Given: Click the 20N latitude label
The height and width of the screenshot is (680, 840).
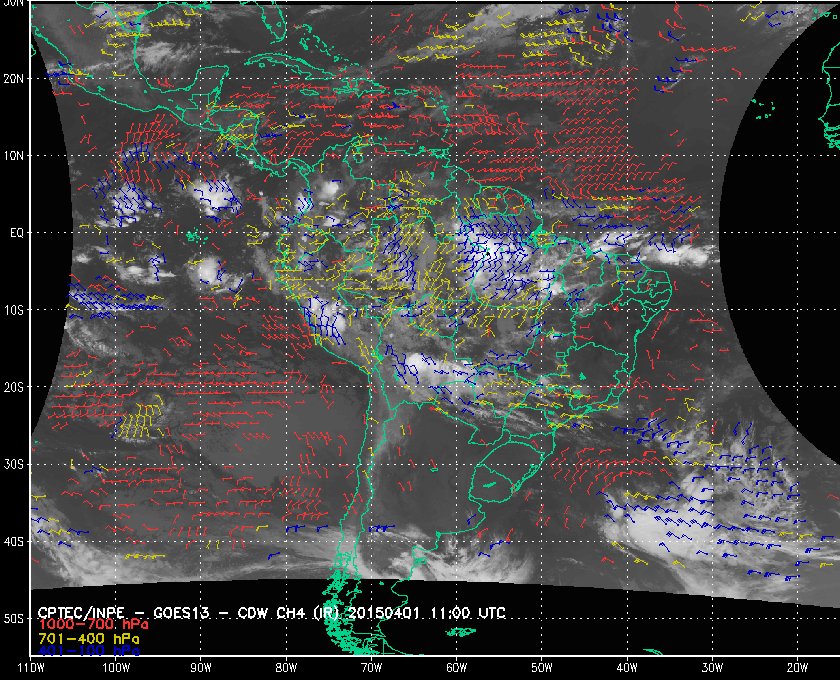Looking at the screenshot, I should tap(13, 78).
